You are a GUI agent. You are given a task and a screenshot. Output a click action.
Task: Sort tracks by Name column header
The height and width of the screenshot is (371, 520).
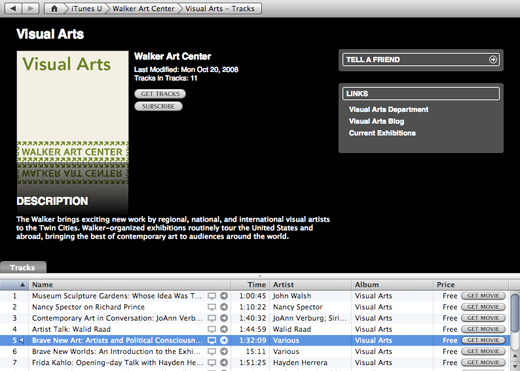(130, 285)
